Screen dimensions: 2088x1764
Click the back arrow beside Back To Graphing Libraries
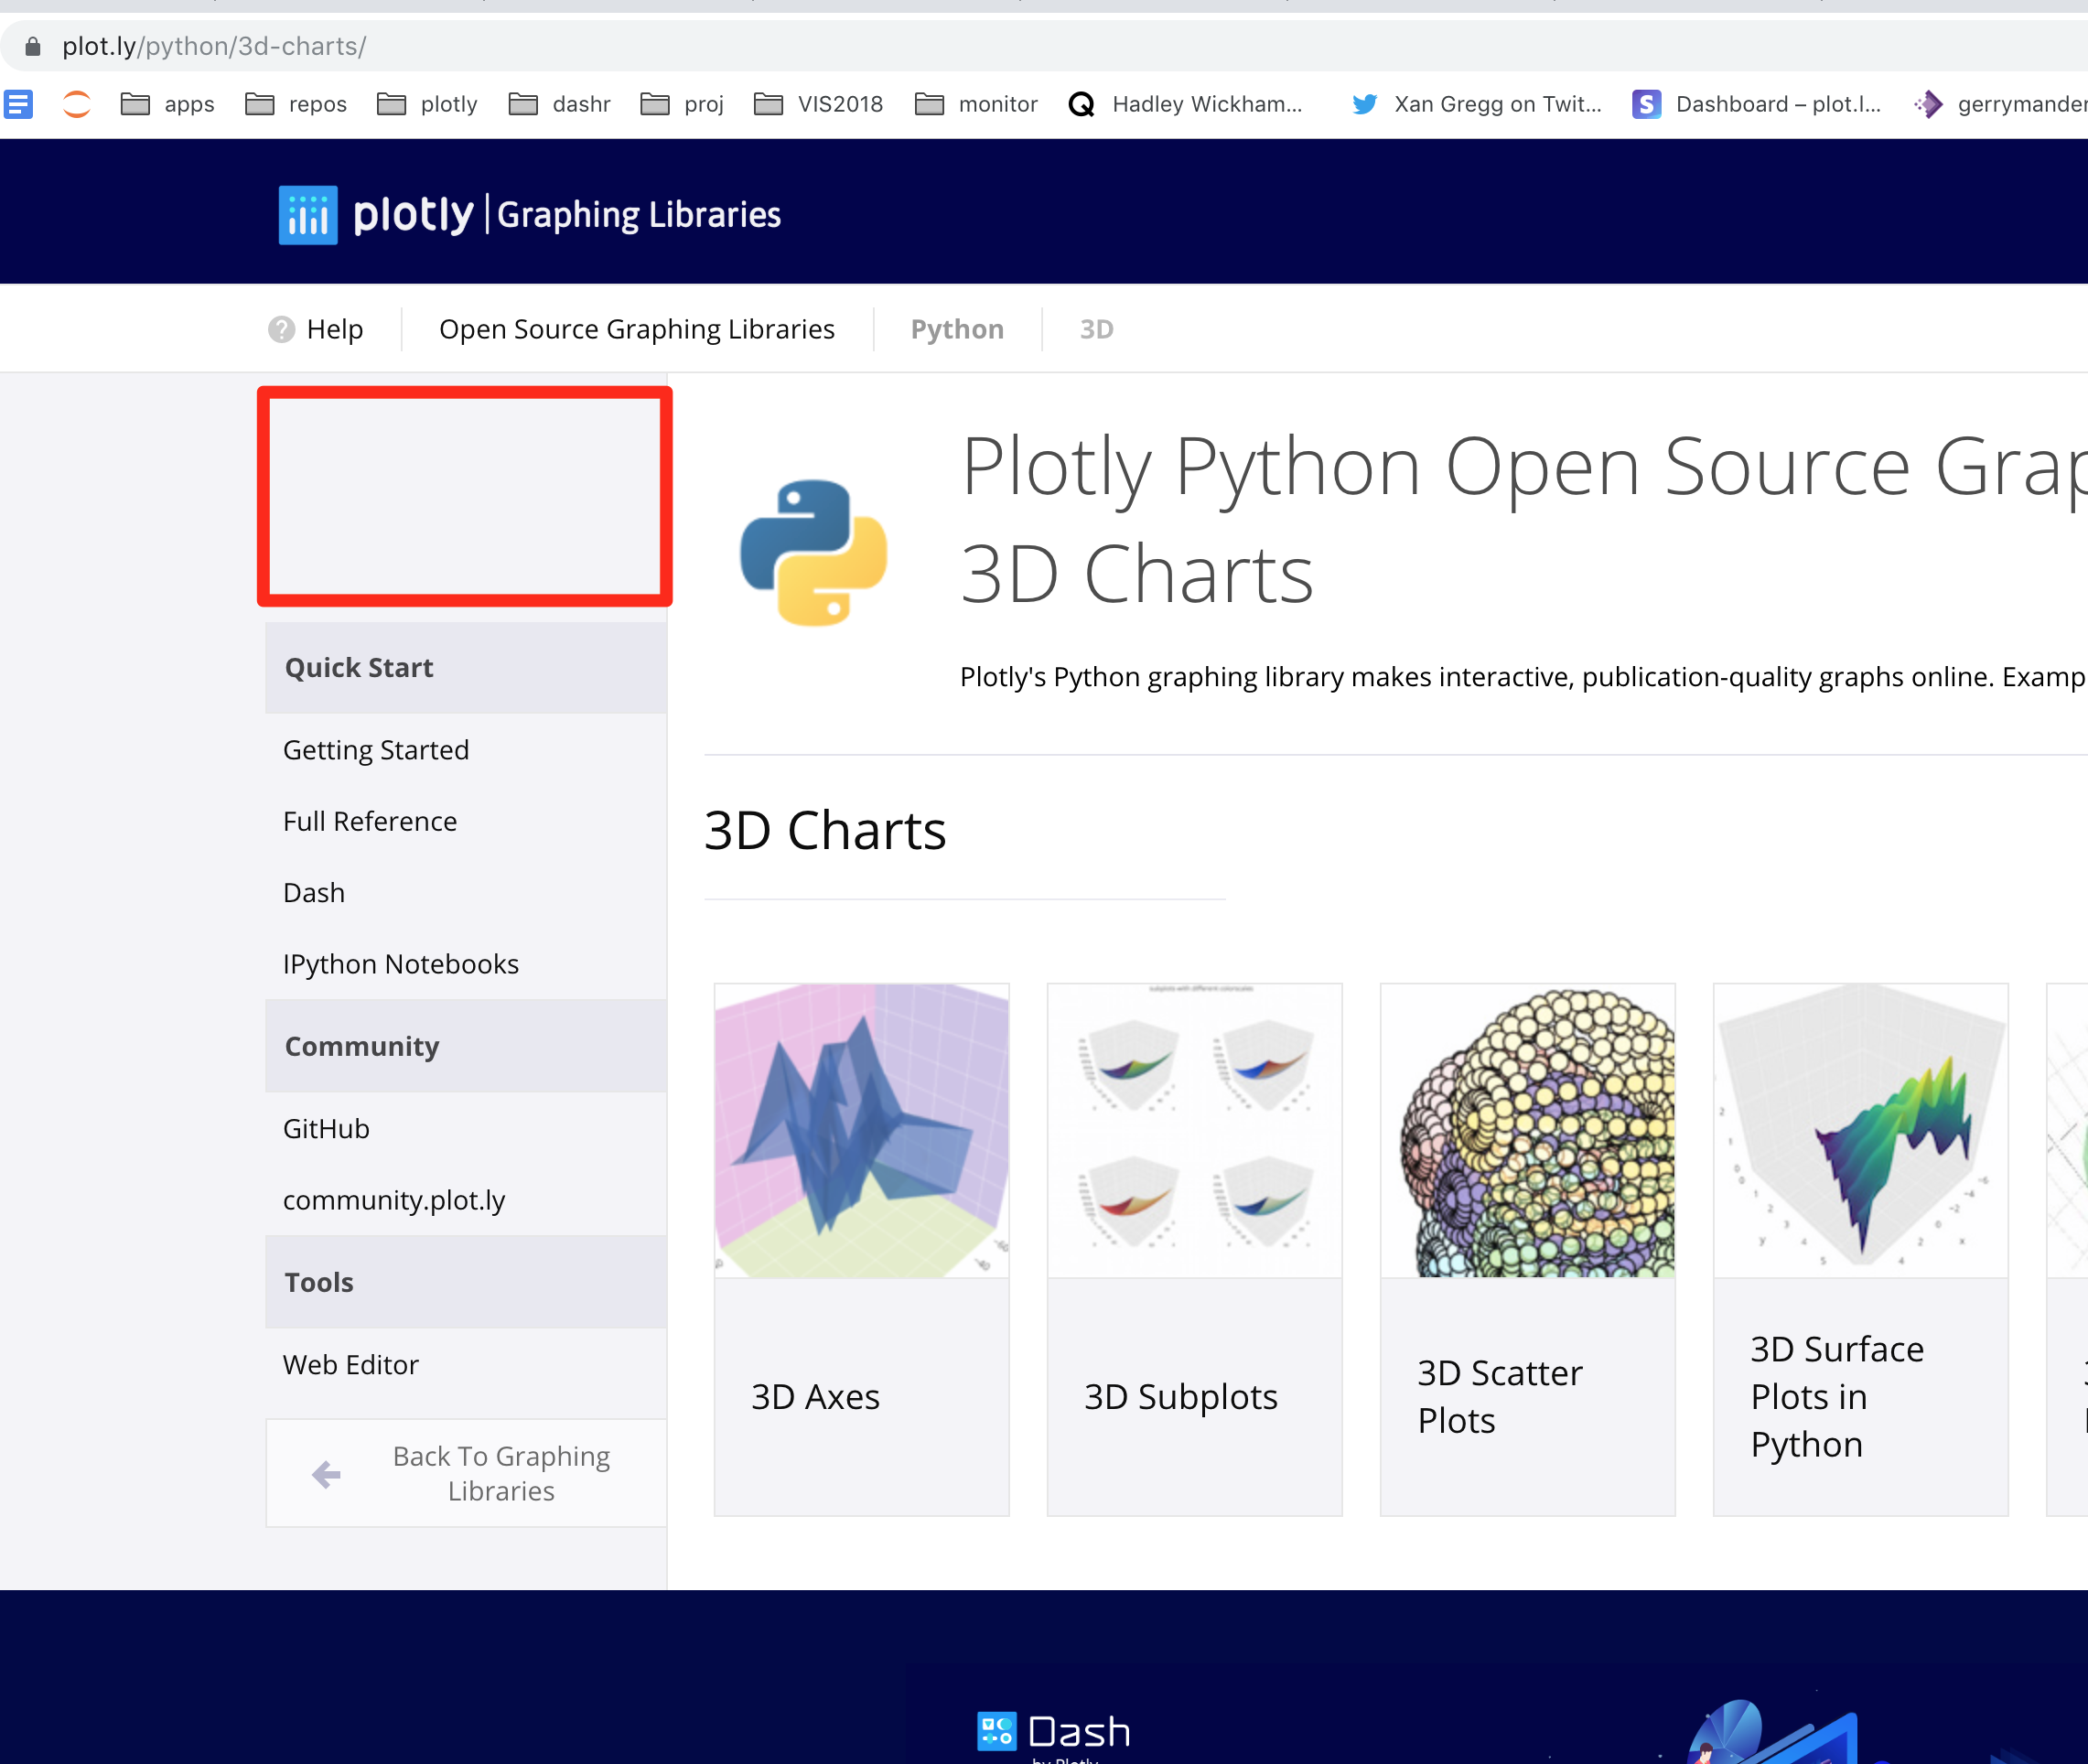point(325,1474)
